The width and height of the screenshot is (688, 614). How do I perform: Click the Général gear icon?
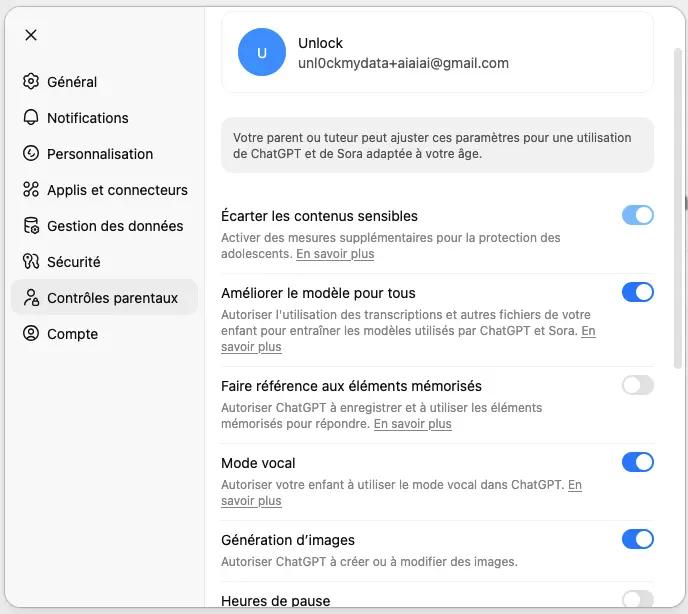pos(31,82)
